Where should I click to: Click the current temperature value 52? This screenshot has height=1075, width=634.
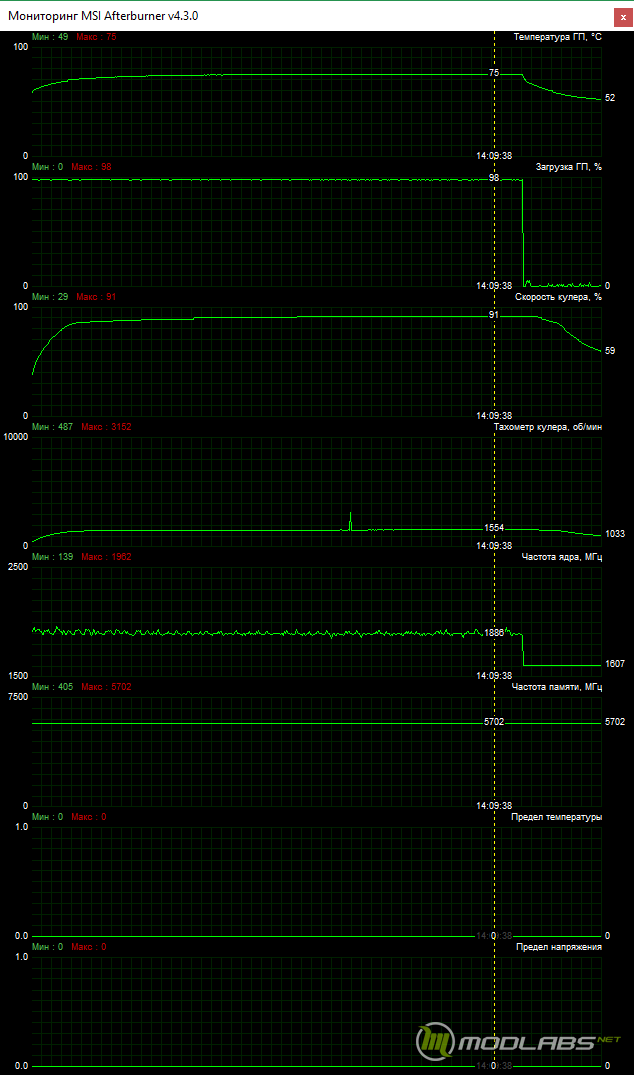[x=610, y=98]
